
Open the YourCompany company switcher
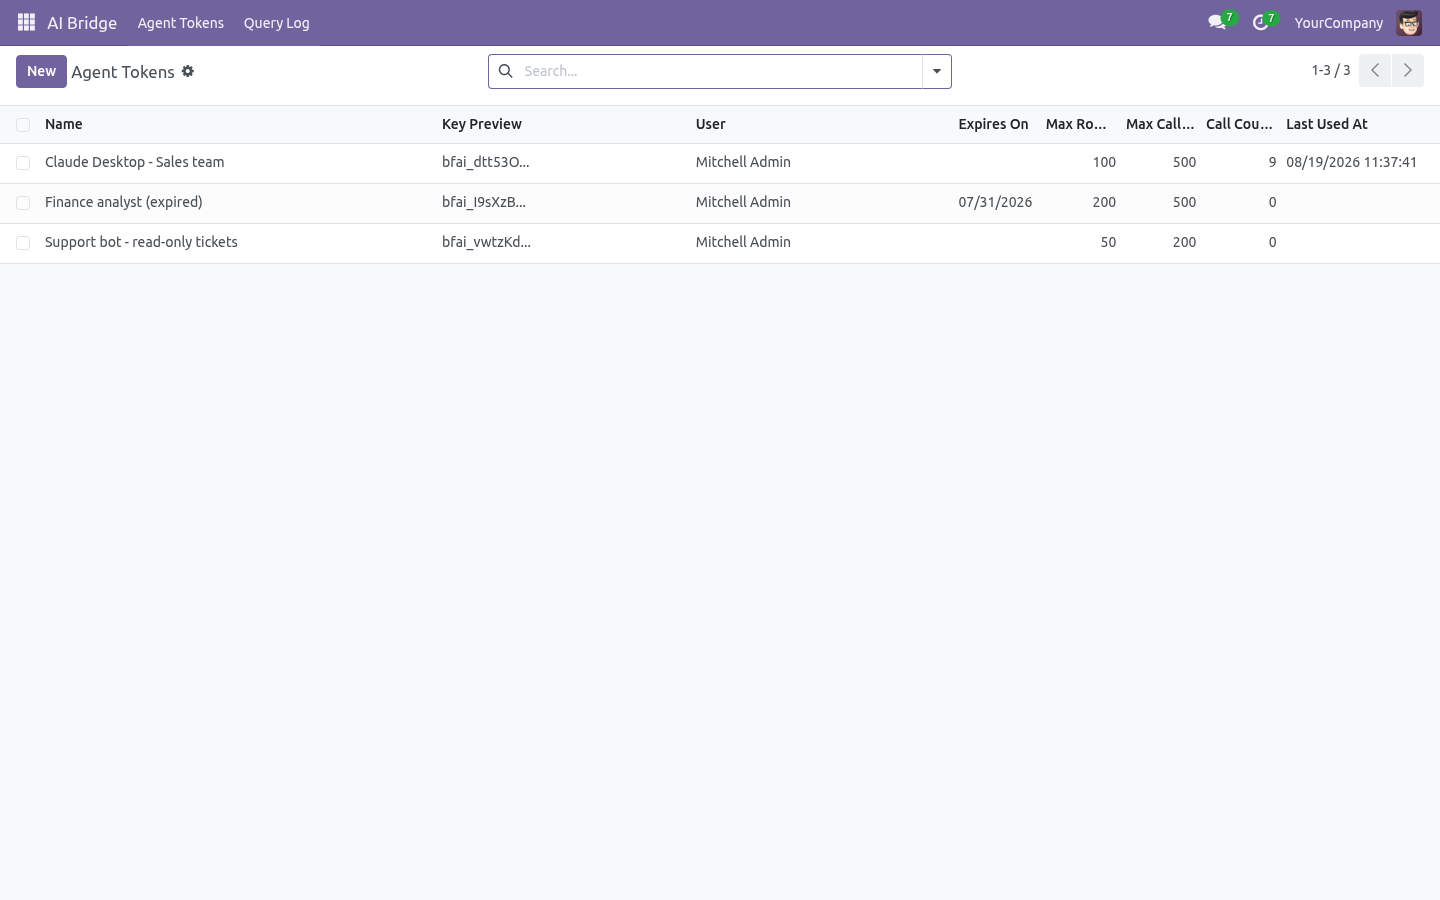(x=1338, y=22)
